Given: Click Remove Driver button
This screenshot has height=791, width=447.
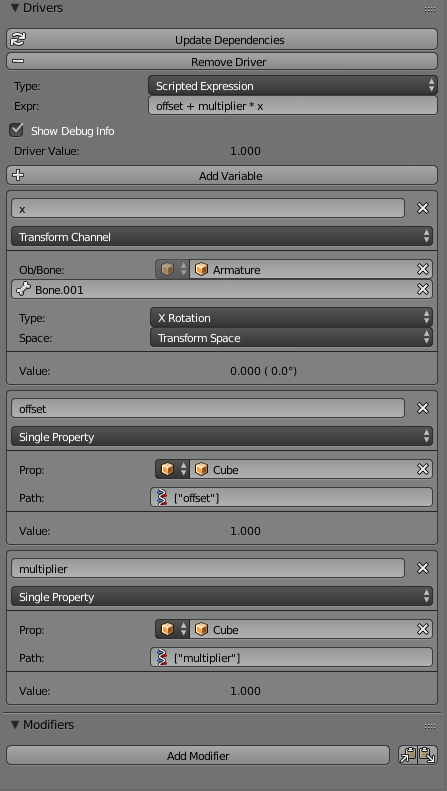Looking at the screenshot, I should [x=222, y=62].
